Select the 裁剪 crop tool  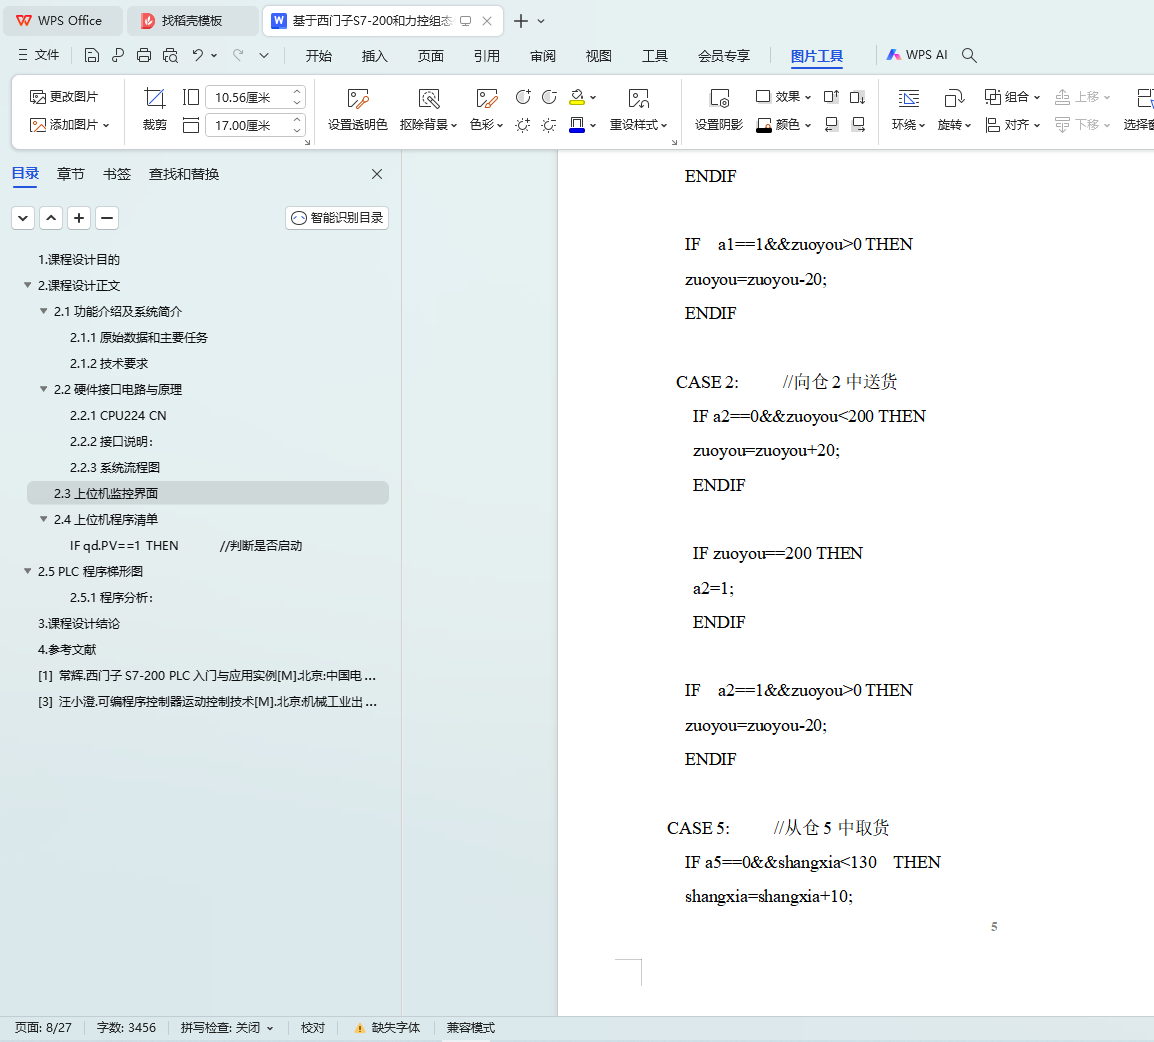pos(155,109)
